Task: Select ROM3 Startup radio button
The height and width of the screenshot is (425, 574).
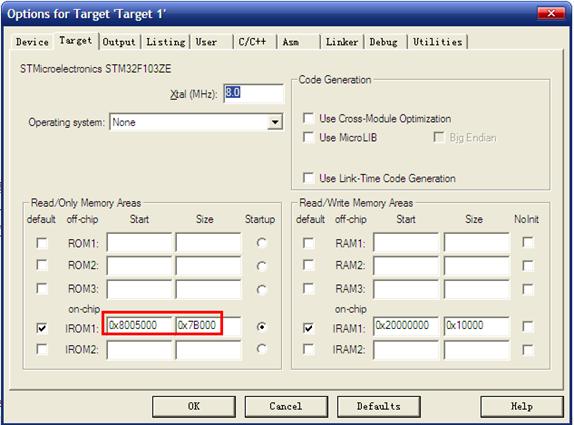Action: tap(261, 290)
